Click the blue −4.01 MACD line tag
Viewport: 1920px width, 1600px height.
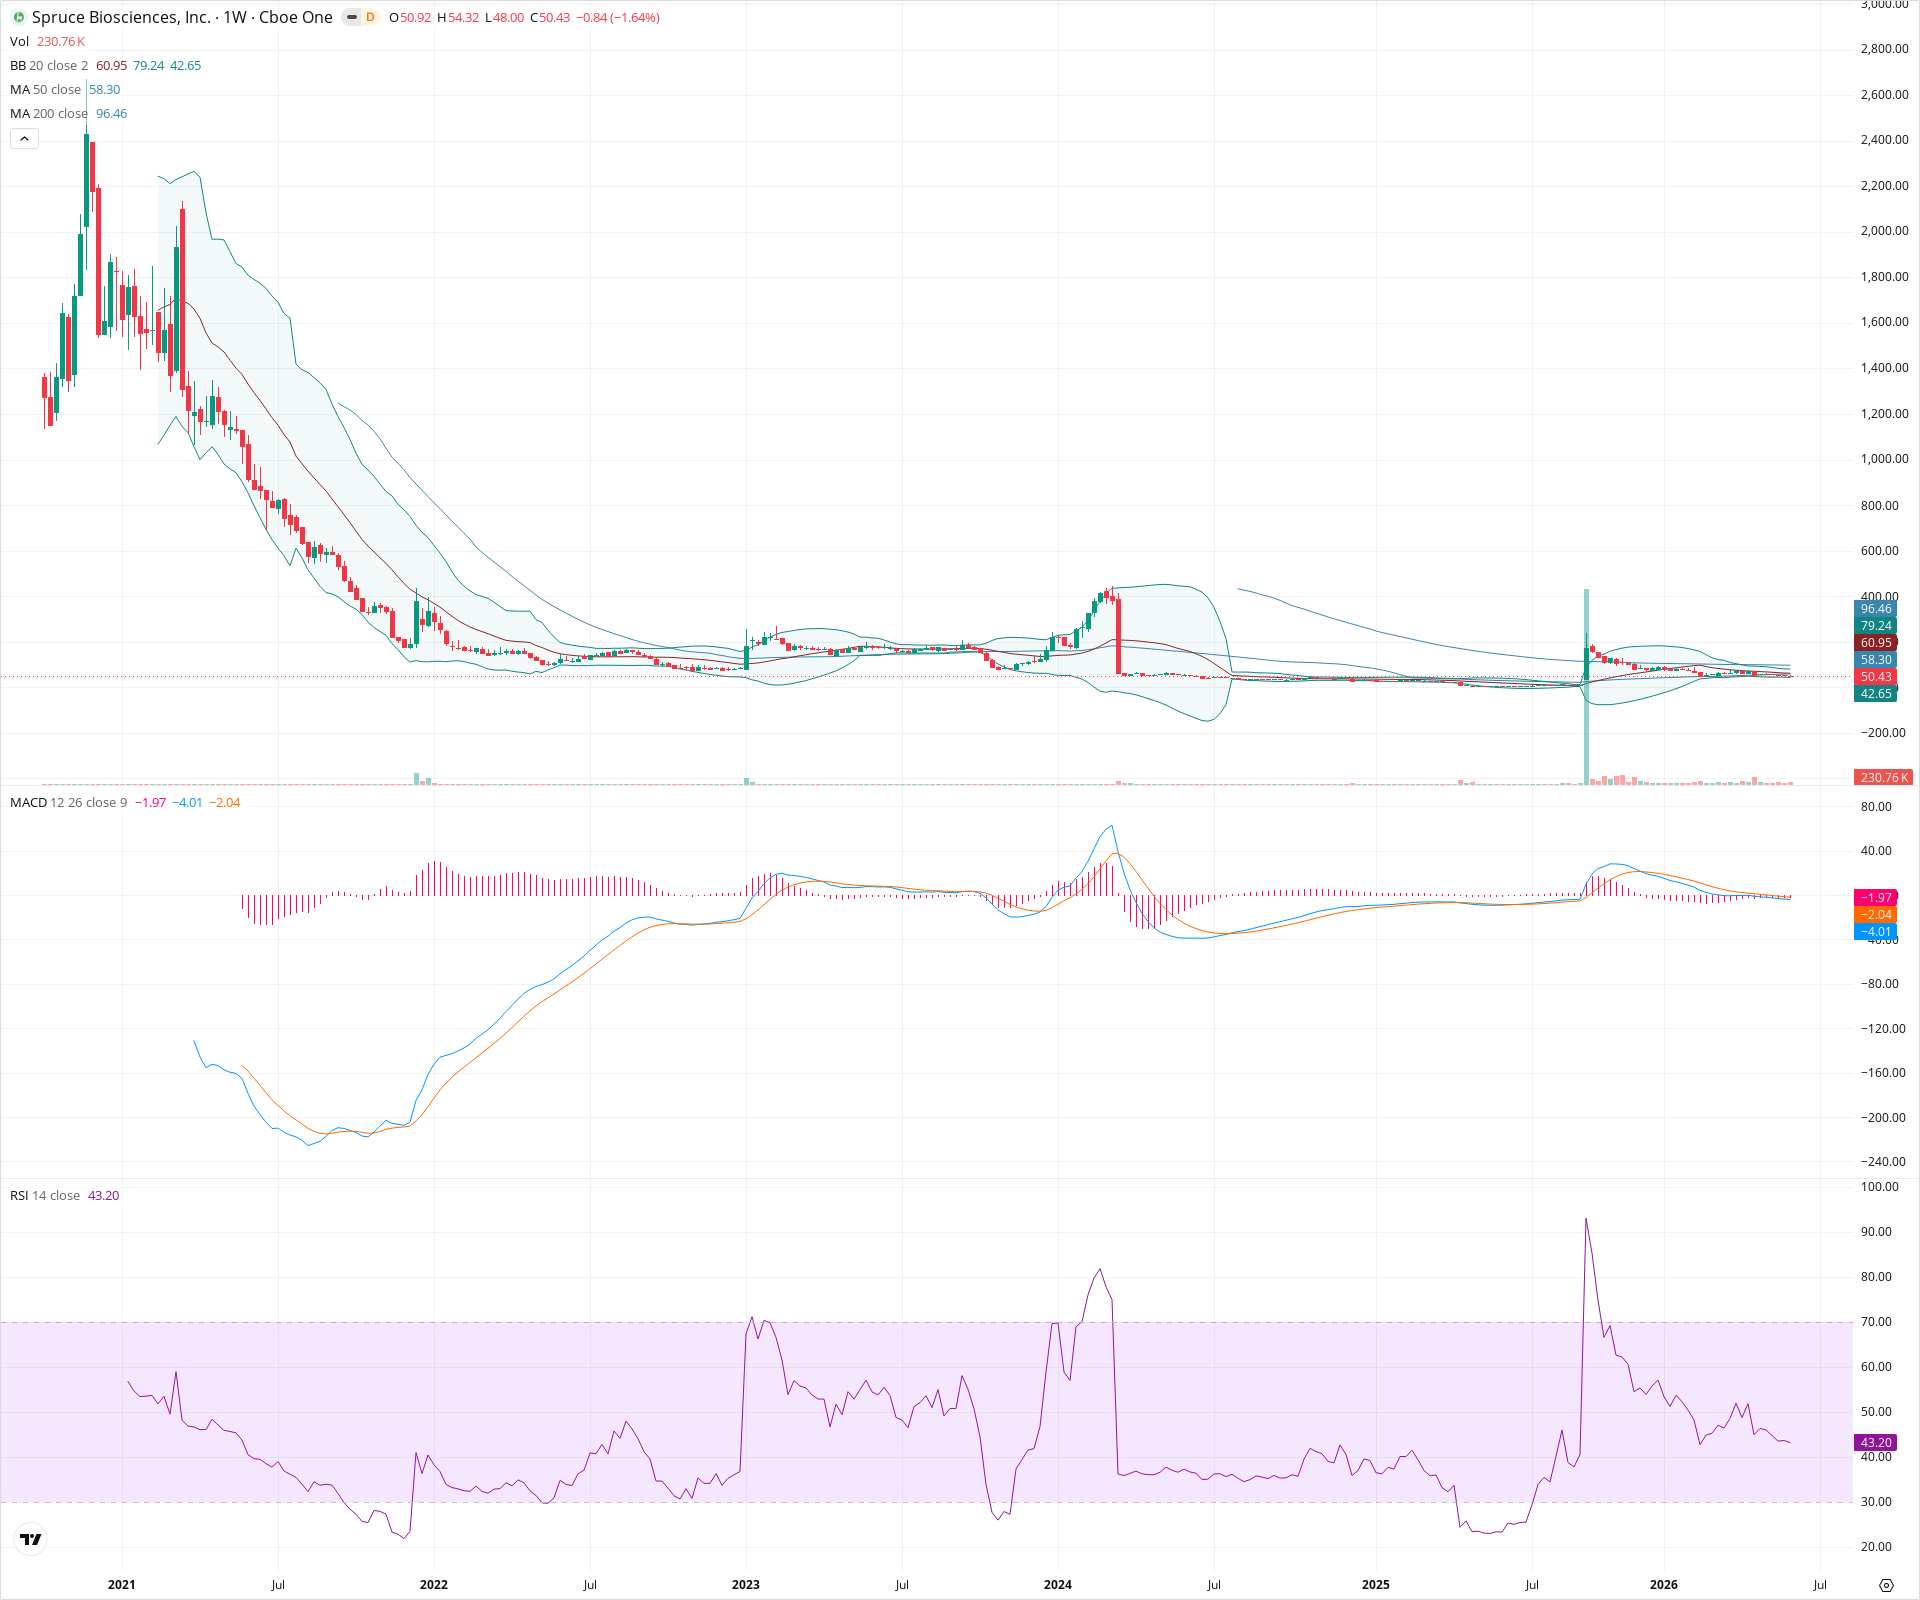(x=1876, y=931)
